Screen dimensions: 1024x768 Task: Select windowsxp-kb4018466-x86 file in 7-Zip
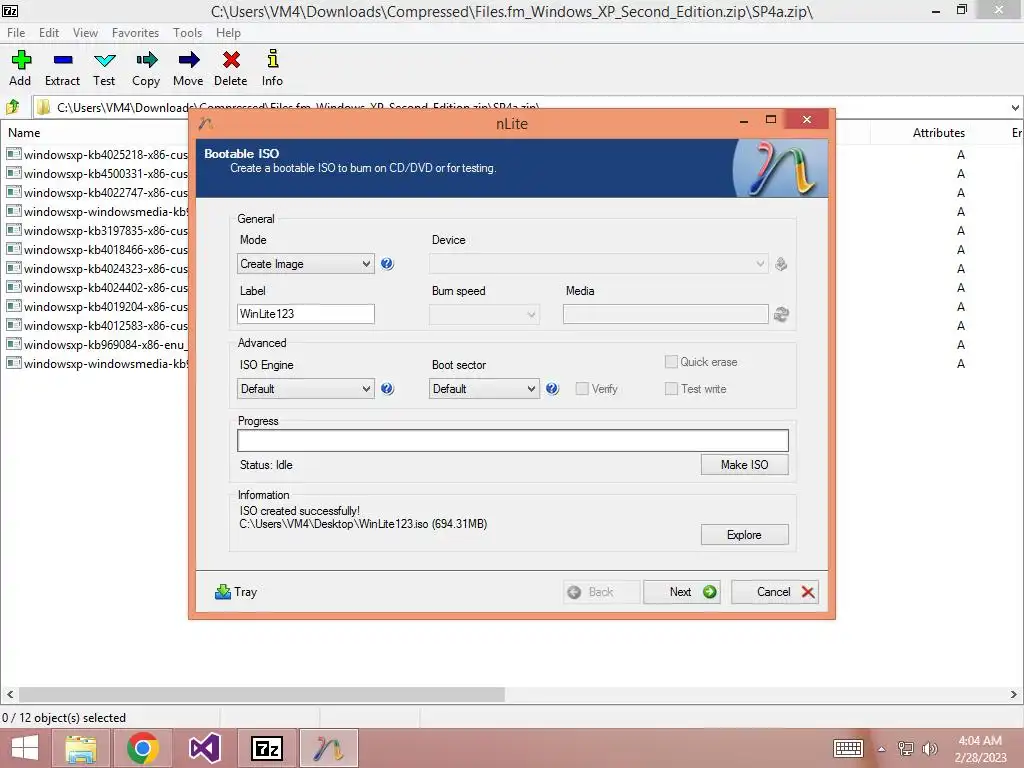pyautogui.click(x=97, y=249)
